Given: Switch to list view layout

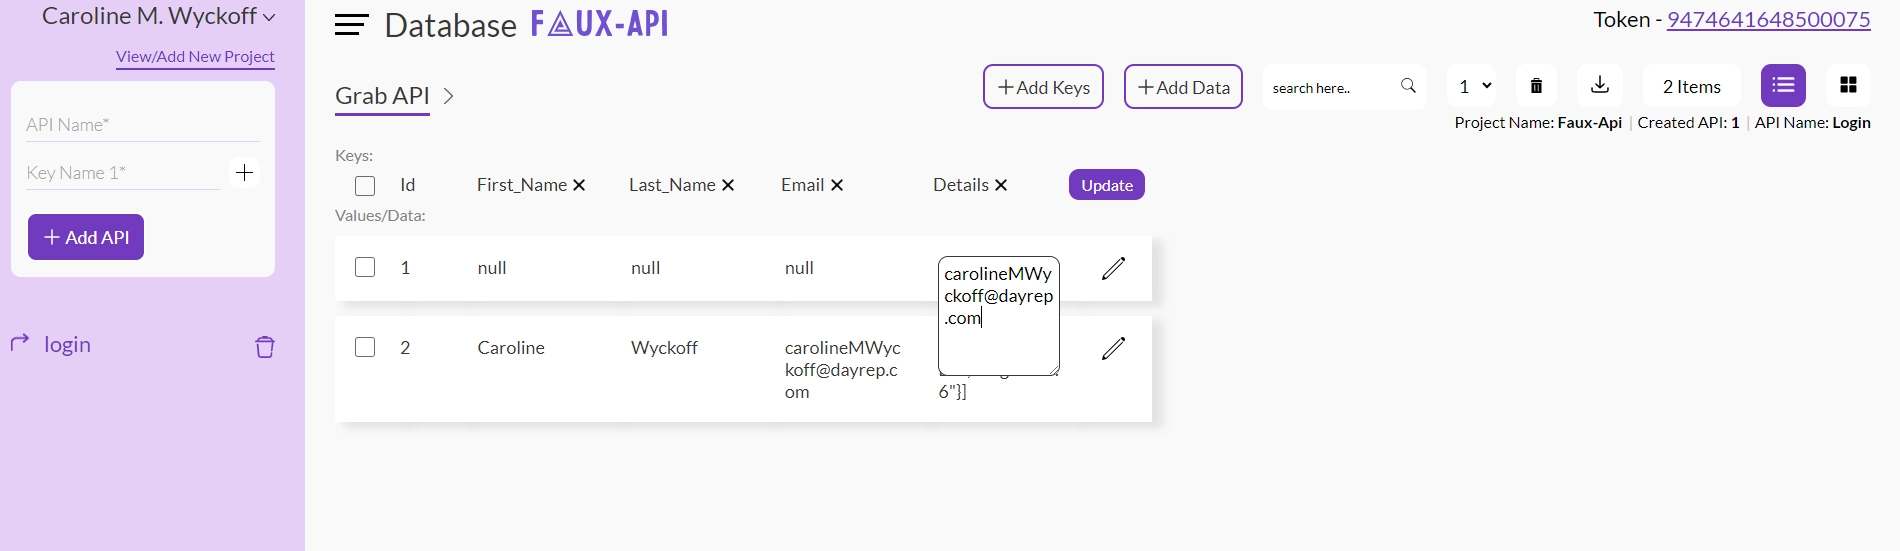Looking at the screenshot, I should [1782, 86].
